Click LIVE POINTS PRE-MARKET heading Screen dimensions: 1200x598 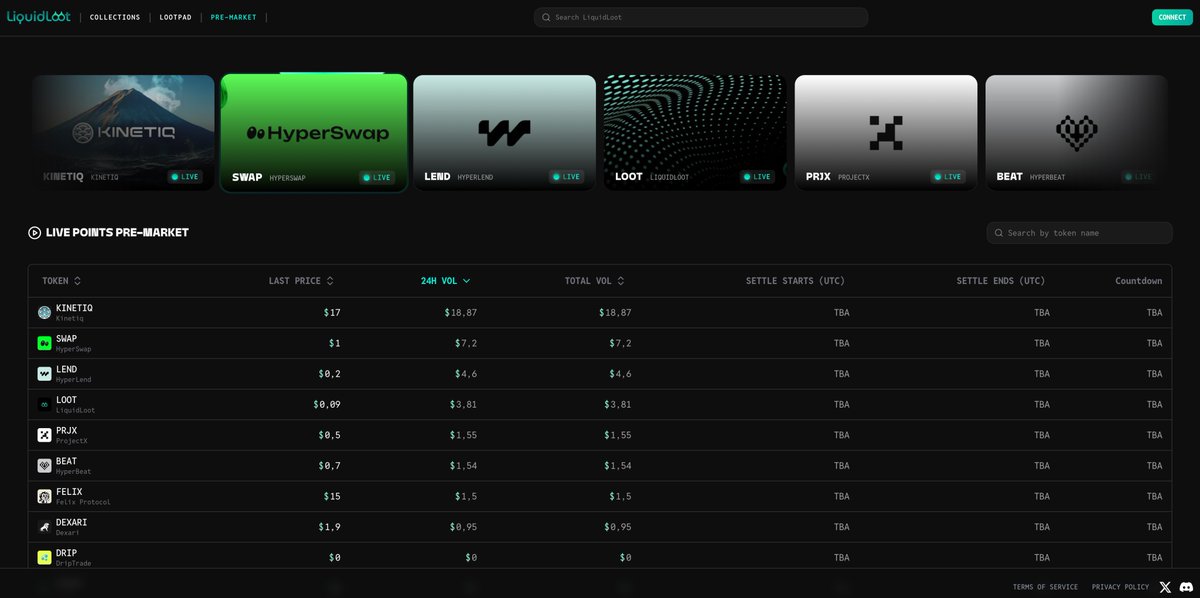pos(117,232)
